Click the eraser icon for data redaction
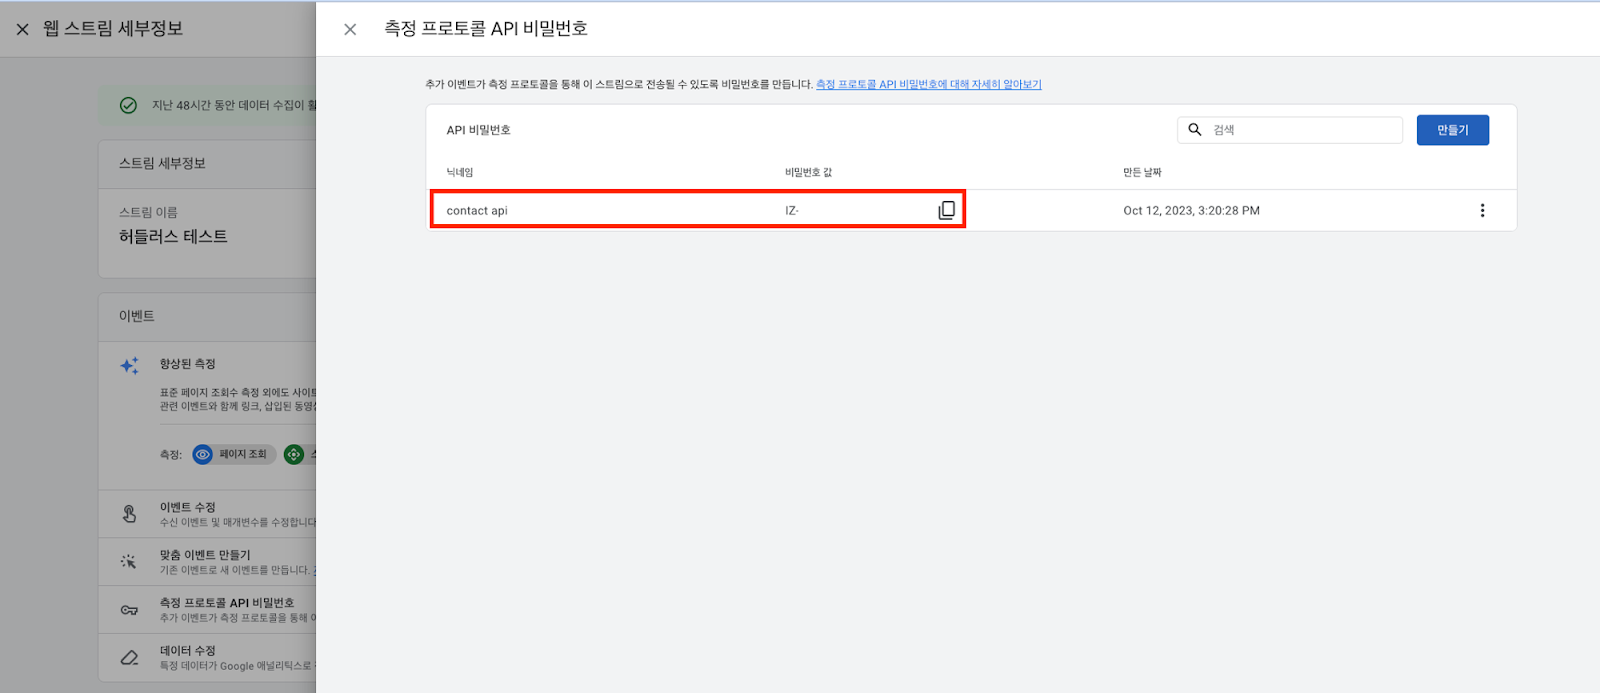 click(x=129, y=657)
